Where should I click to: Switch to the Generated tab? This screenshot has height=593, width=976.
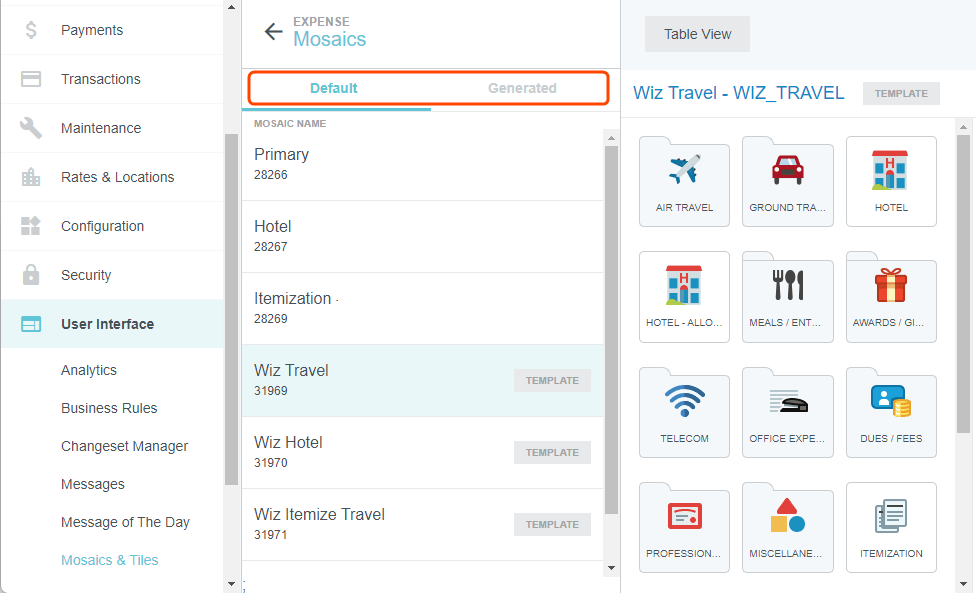(522, 88)
